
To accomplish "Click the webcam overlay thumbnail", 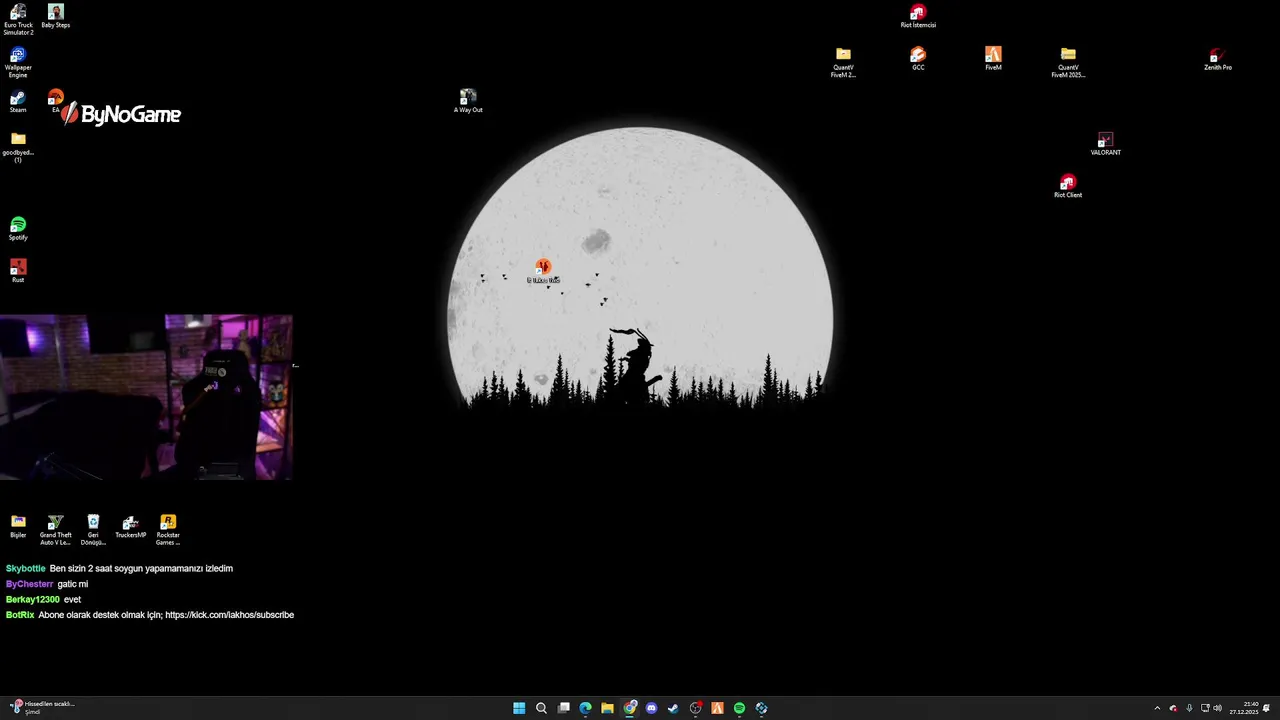I will pos(146,398).
